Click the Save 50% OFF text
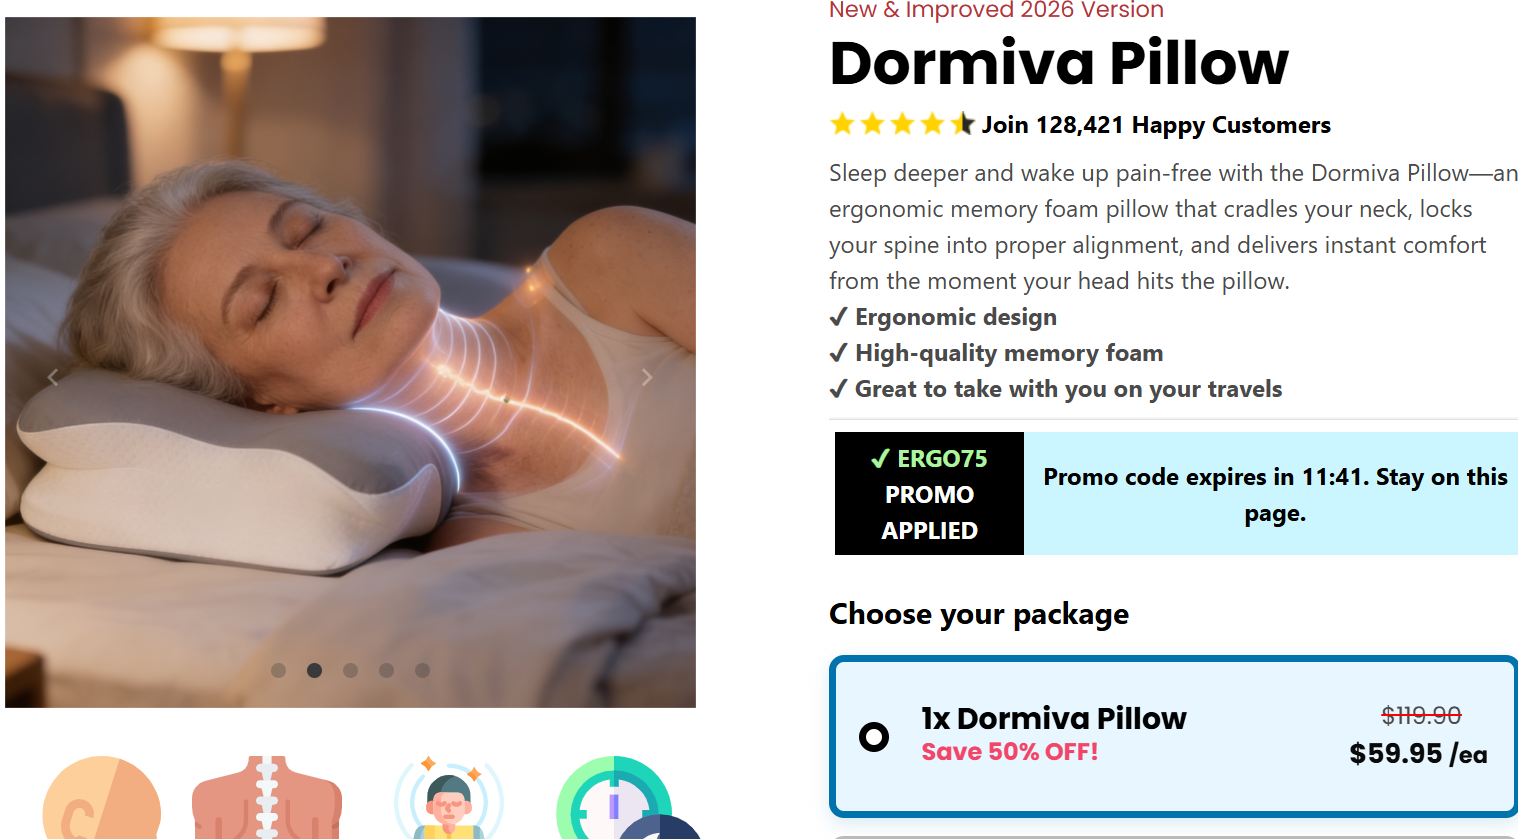The image size is (1518, 839). (1009, 752)
